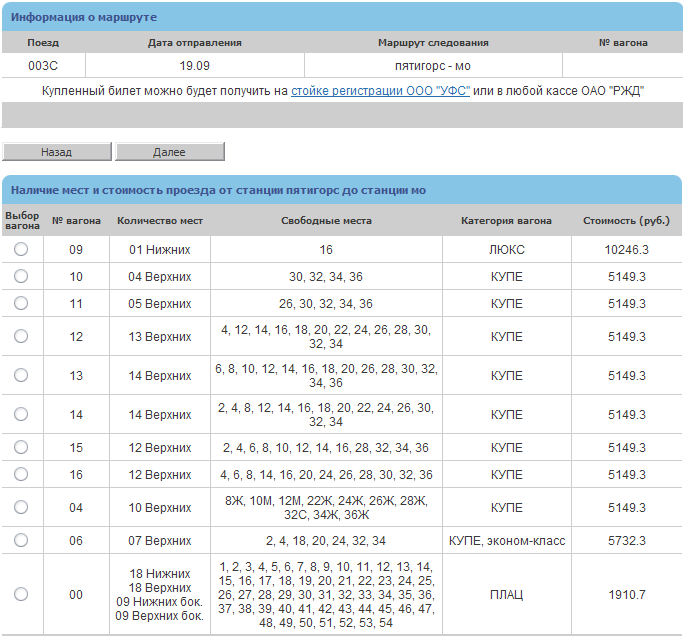Screen dimensions: 683x636
Task: Select wagon 13 radio button
Action: (21, 375)
